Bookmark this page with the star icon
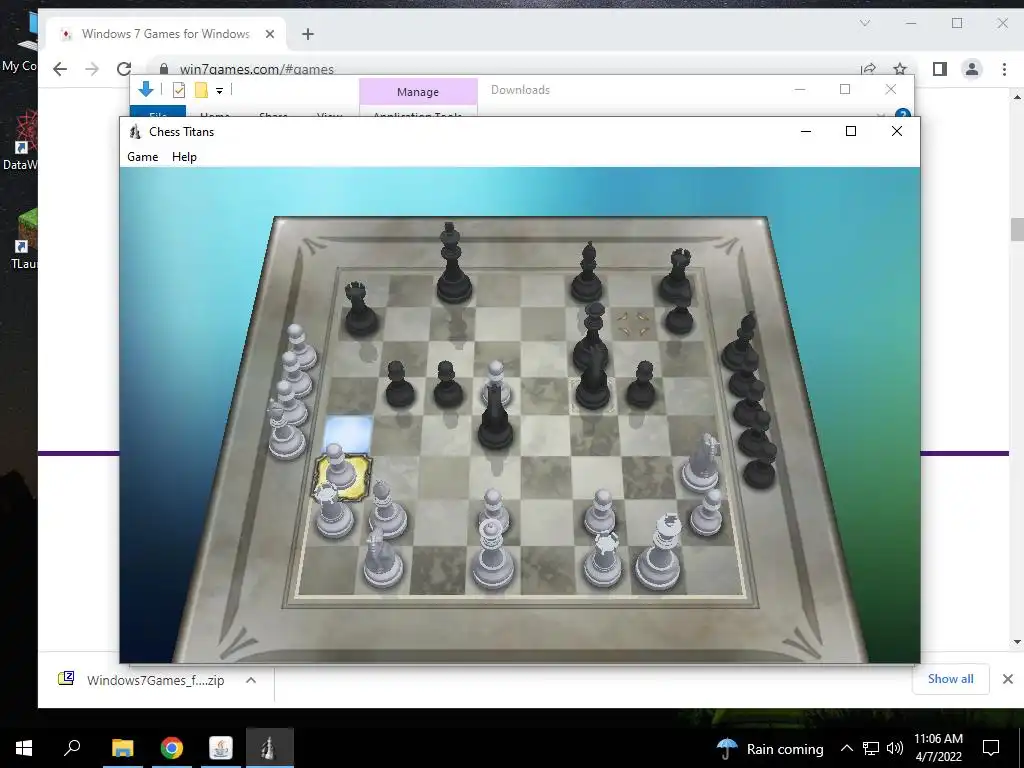 pyautogui.click(x=900, y=69)
